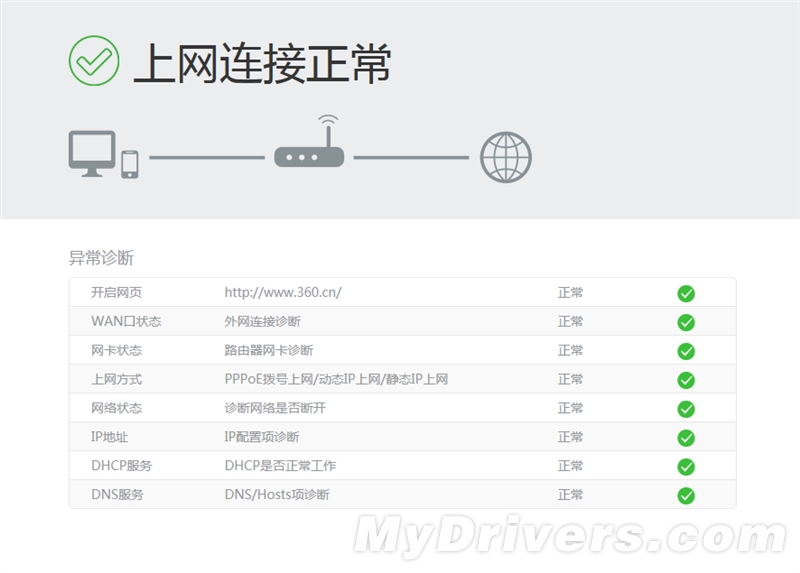Click green check icon in 上网方式 row
Image resolution: width=800 pixels, height=573 pixels.
[x=686, y=380]
